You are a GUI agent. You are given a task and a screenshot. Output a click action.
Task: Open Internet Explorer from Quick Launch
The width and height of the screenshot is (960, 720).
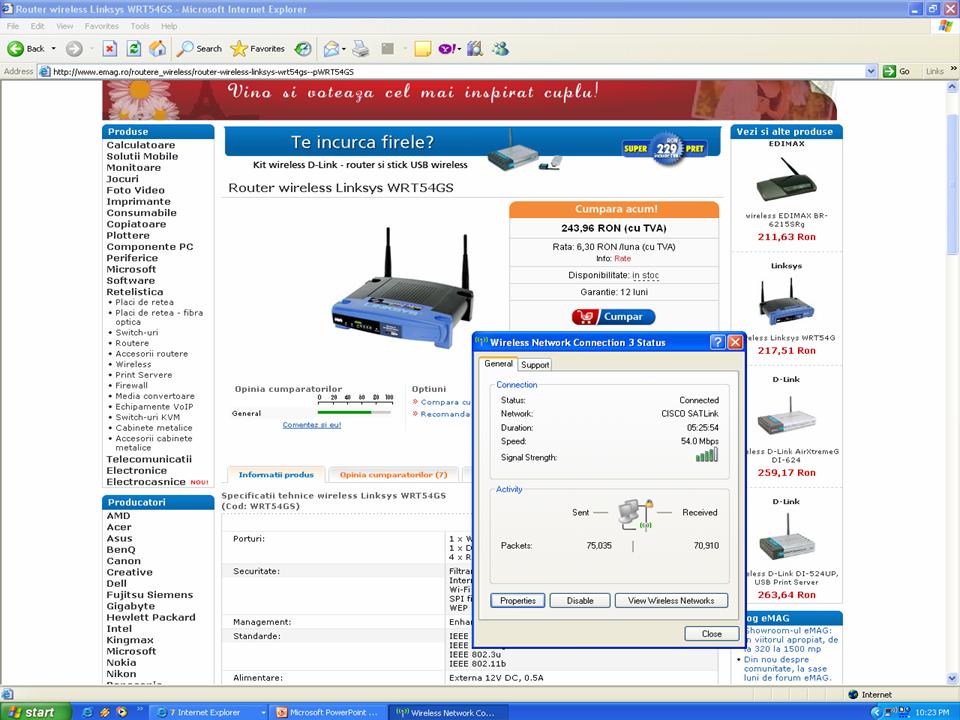tap(87, 712)
